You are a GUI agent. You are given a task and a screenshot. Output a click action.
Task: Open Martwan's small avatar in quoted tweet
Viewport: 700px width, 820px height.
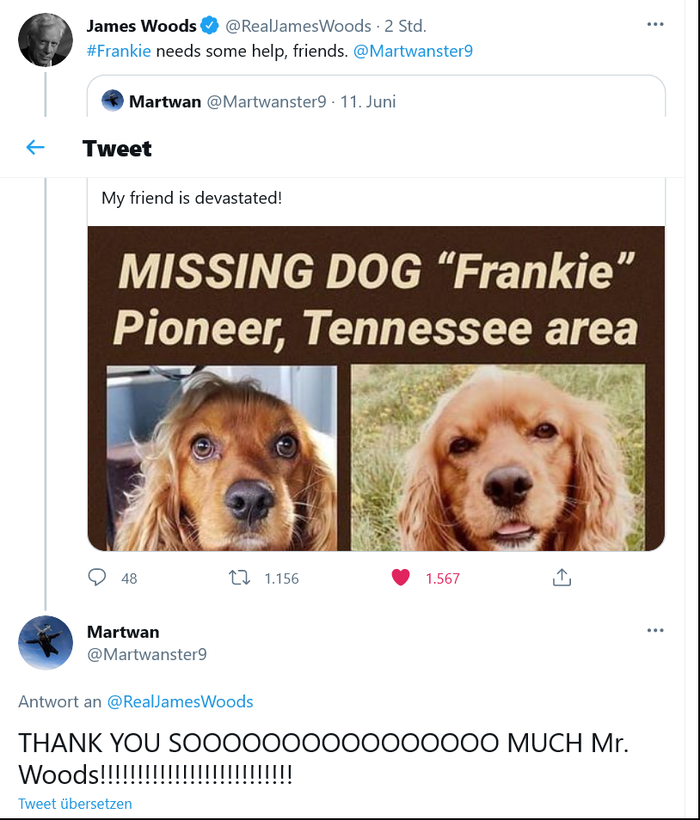click(x=113, y=101)
